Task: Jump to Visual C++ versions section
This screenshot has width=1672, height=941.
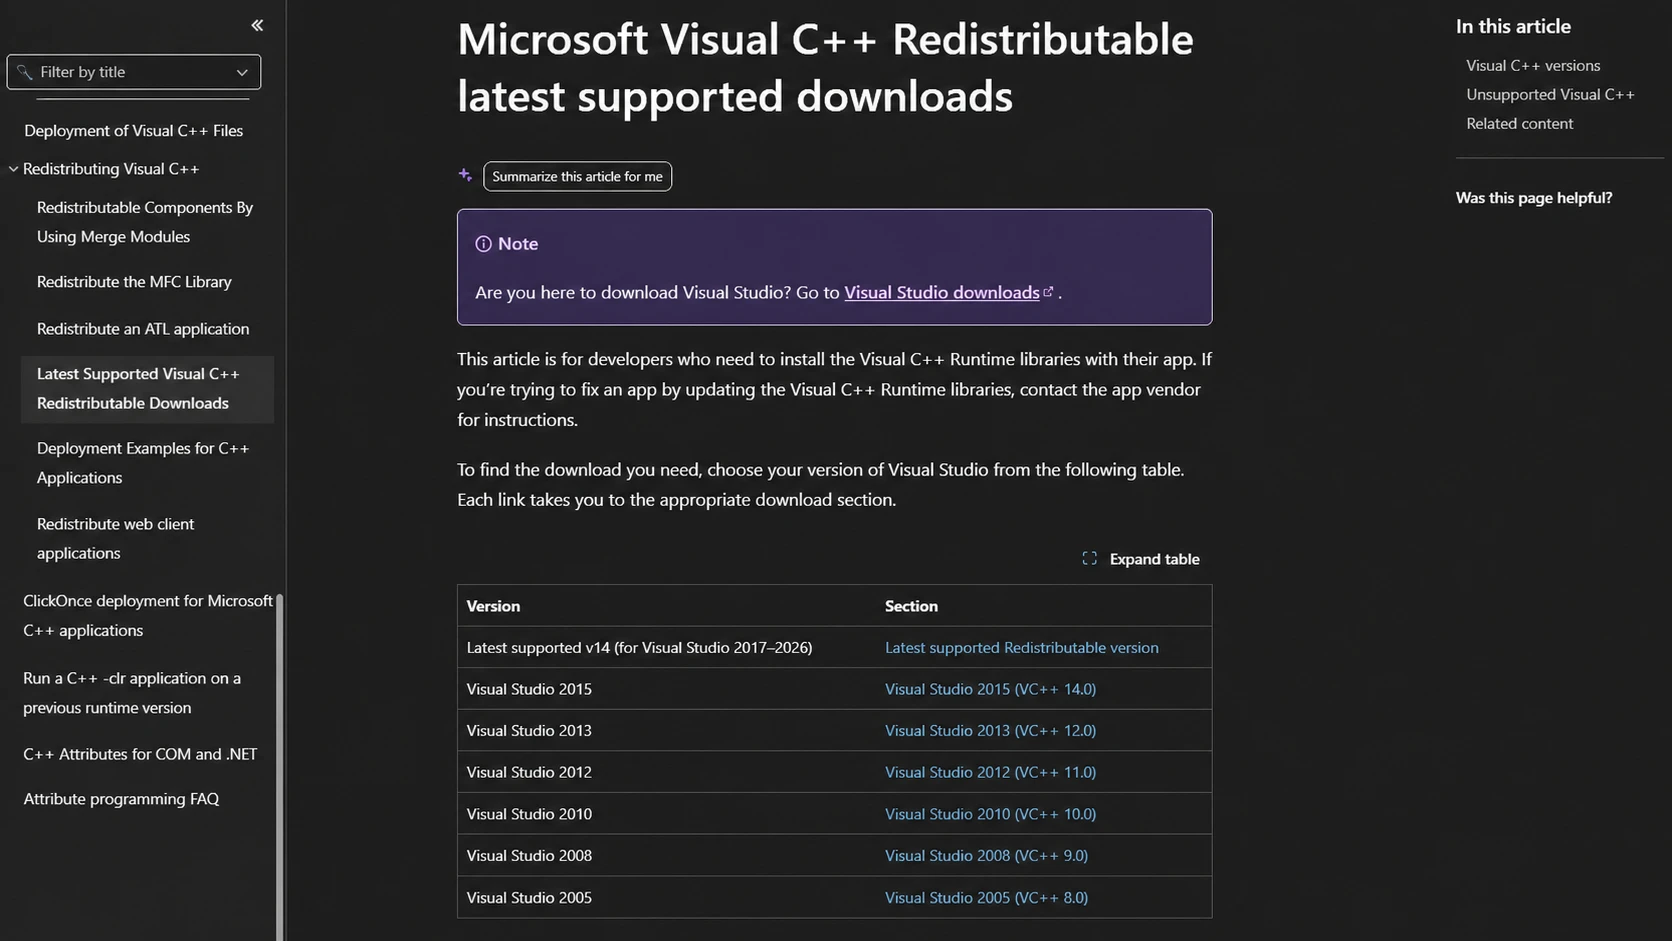Action: [1533, 66]
